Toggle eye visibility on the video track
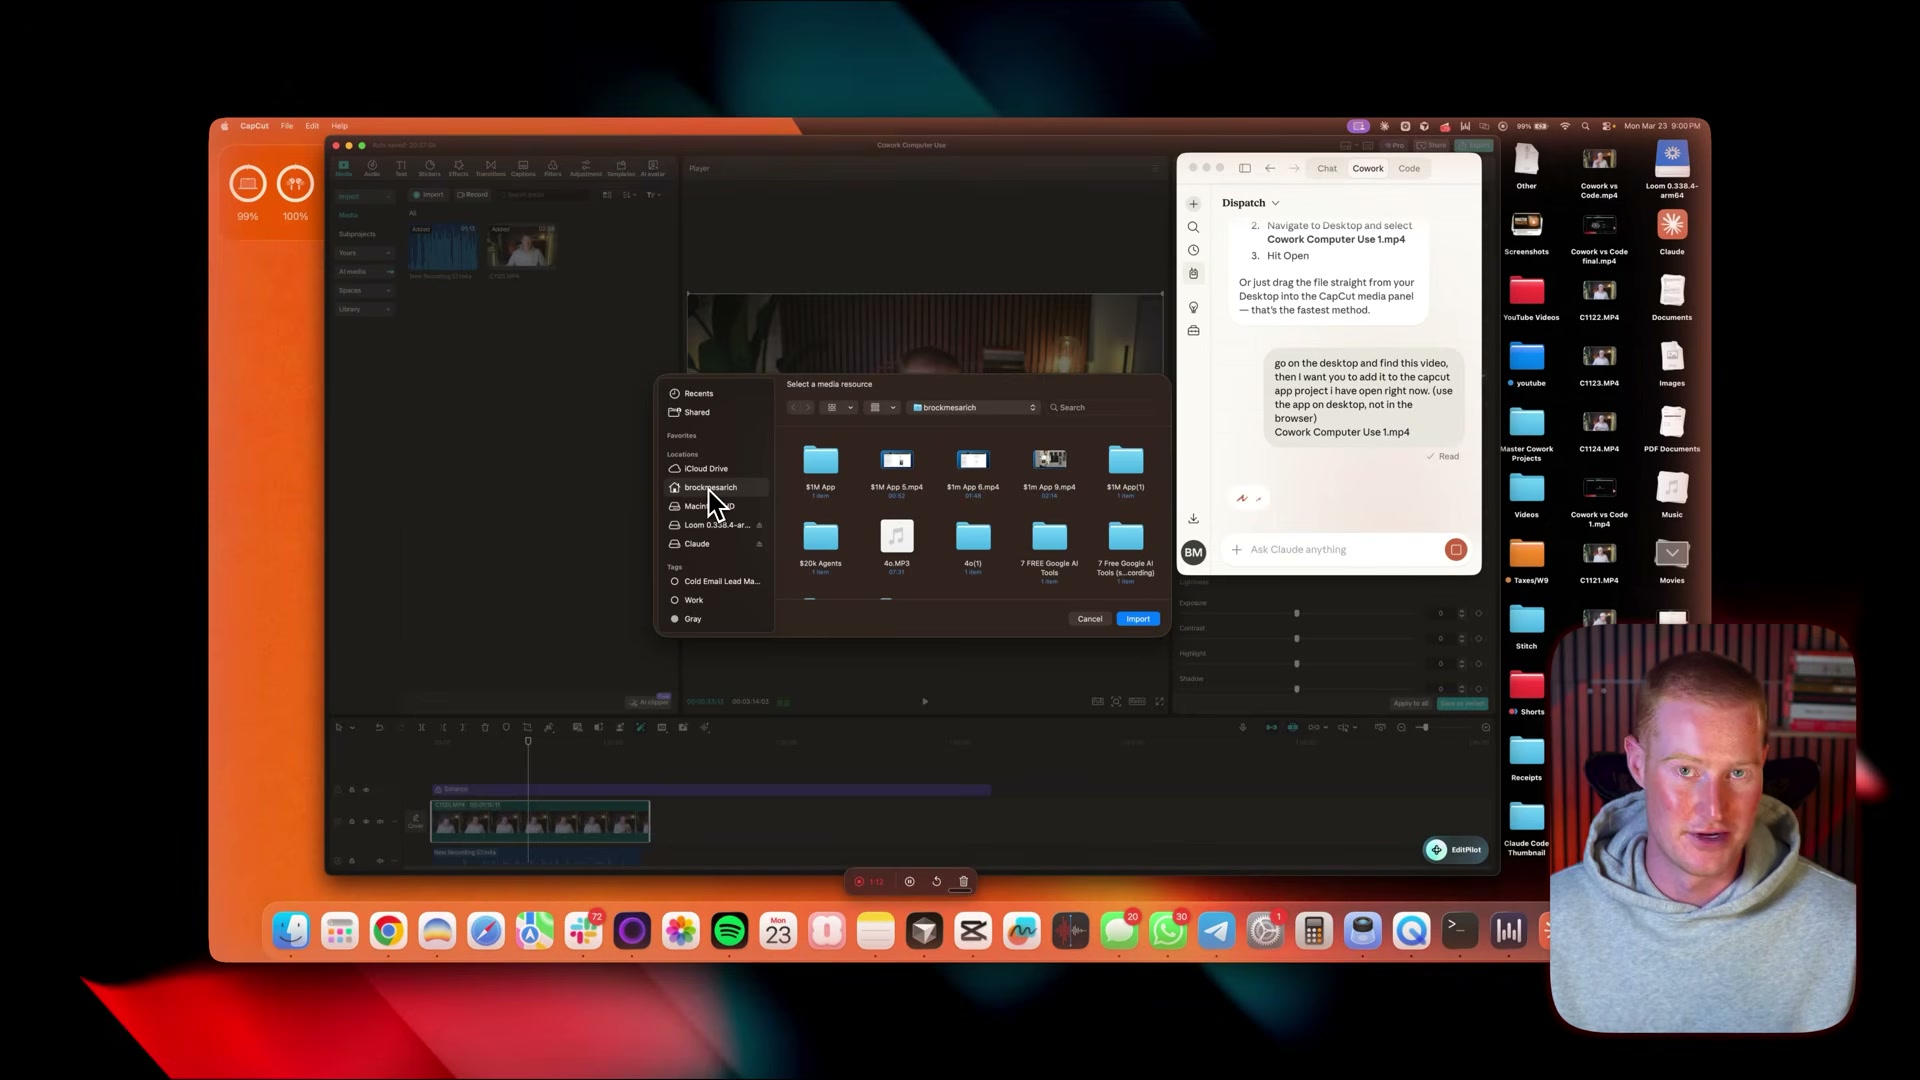Viewport: 1920px width, 1080px height. point(366,822)
